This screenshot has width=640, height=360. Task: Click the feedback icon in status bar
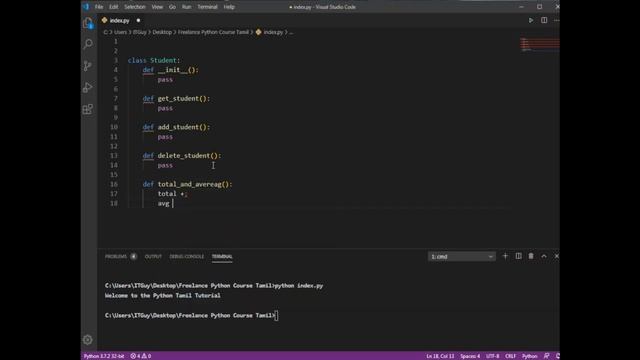point(547,356)
